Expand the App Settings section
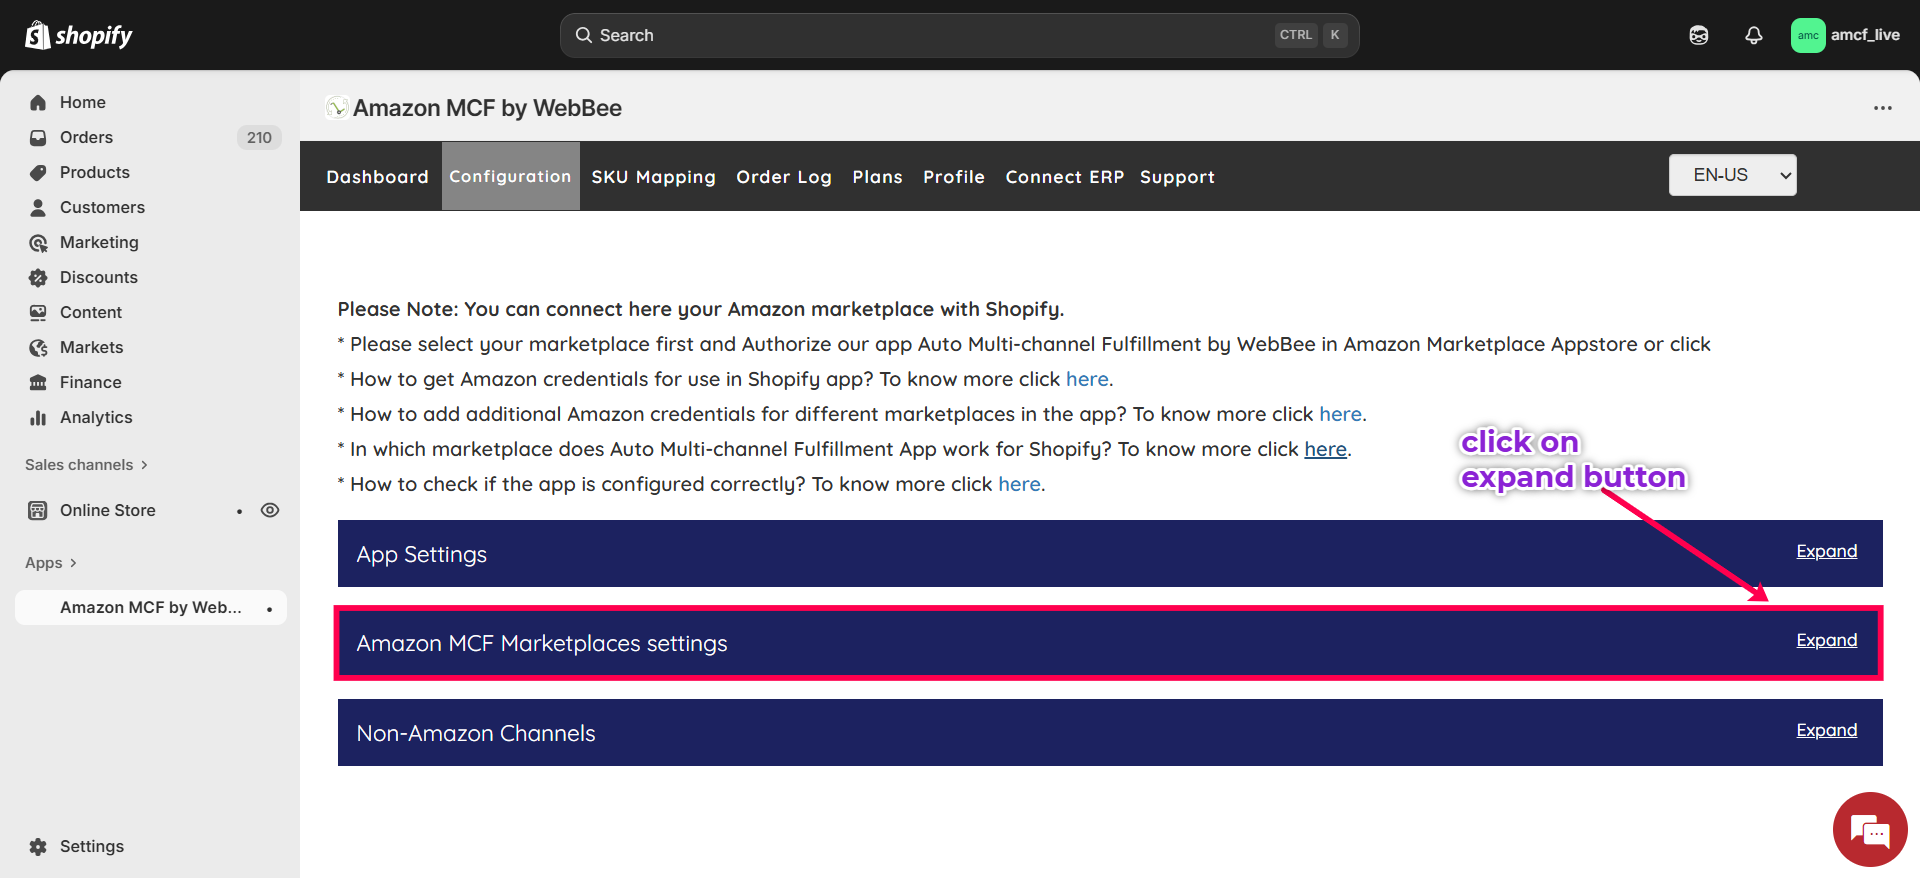 [1826, 551]
